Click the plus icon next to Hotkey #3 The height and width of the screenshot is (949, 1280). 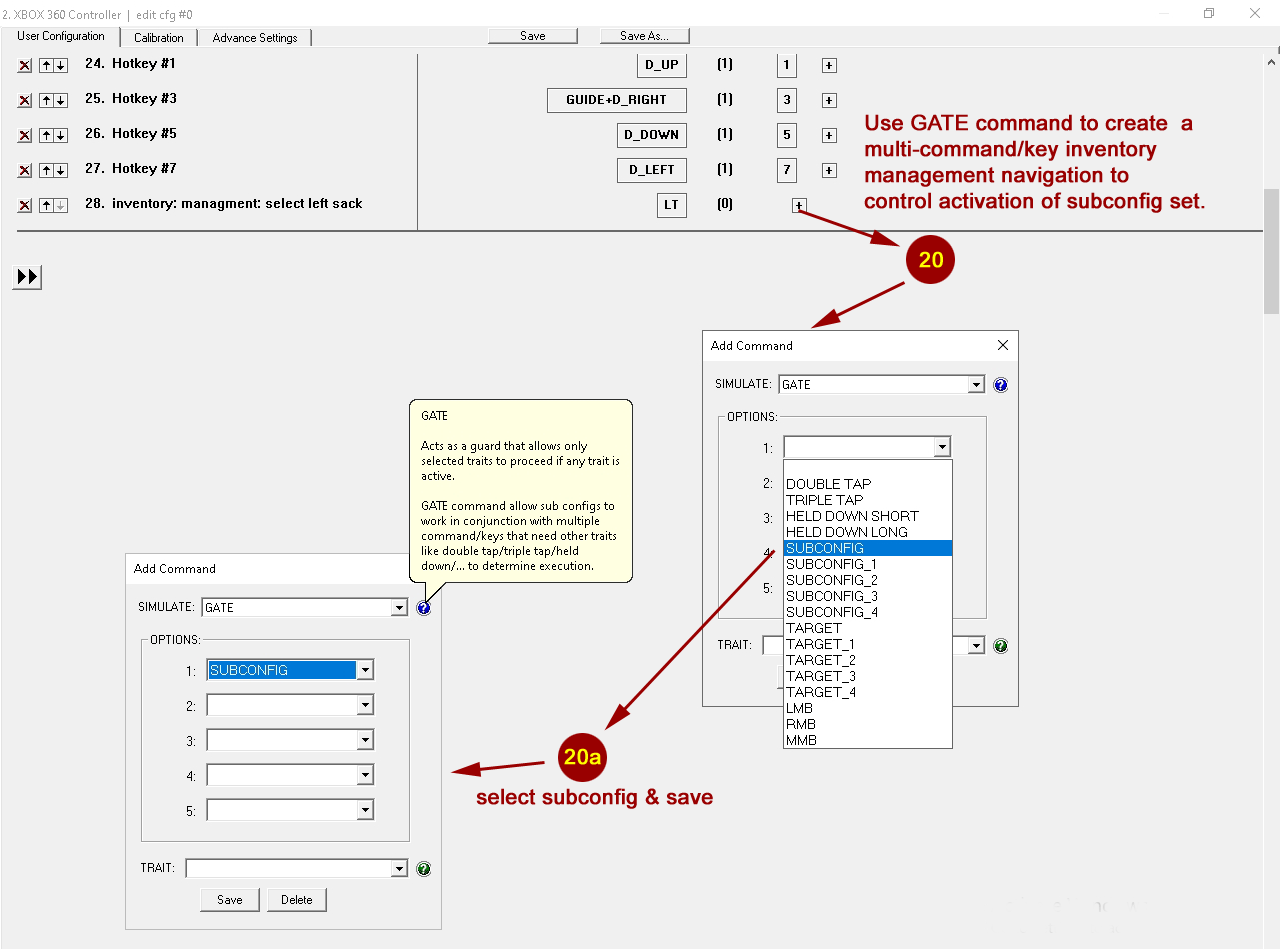coord(829,100)
